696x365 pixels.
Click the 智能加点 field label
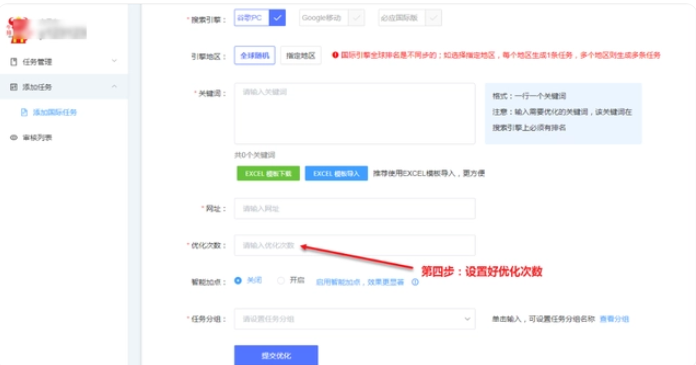(209, 282)
